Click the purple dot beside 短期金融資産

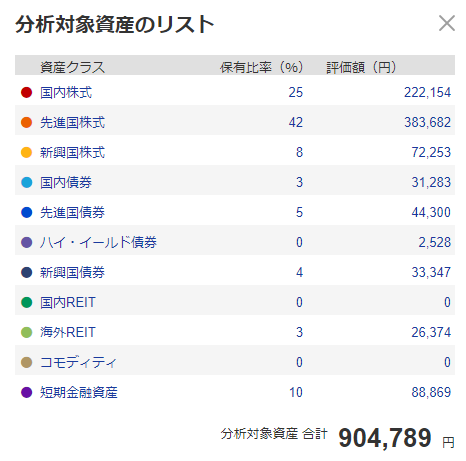coord(26,392)
